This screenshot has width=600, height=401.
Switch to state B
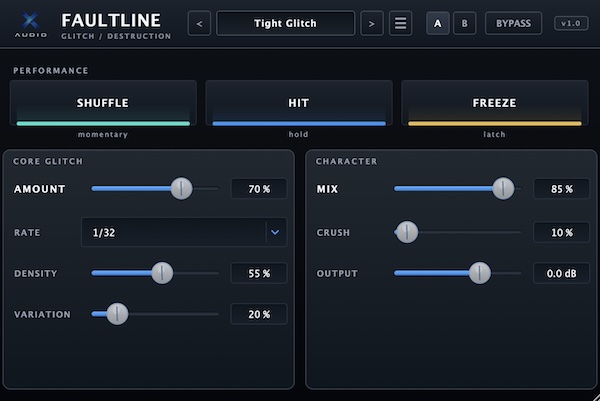tap(465, 23)
